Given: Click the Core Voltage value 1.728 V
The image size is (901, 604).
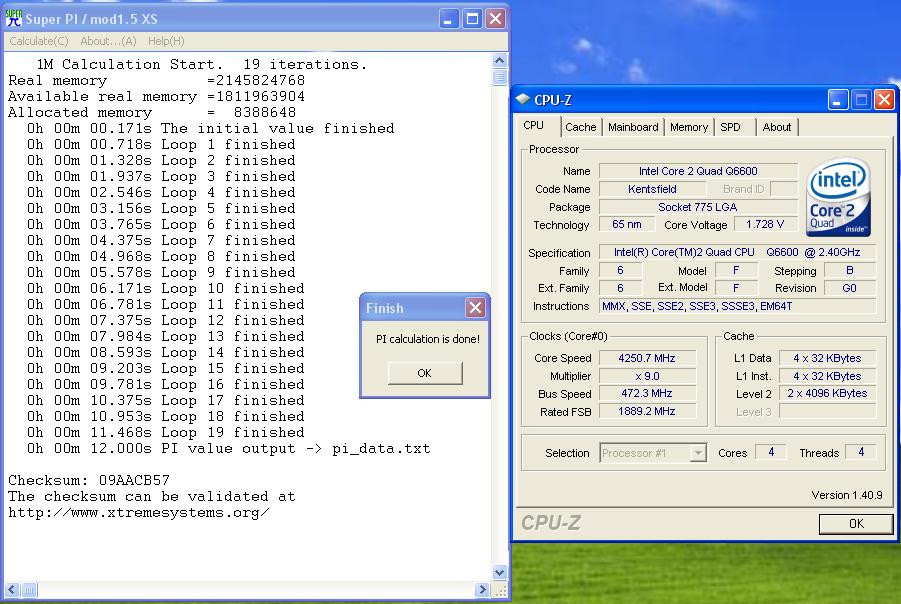Looking at the screenshot, I should click(x=765, y=225).
